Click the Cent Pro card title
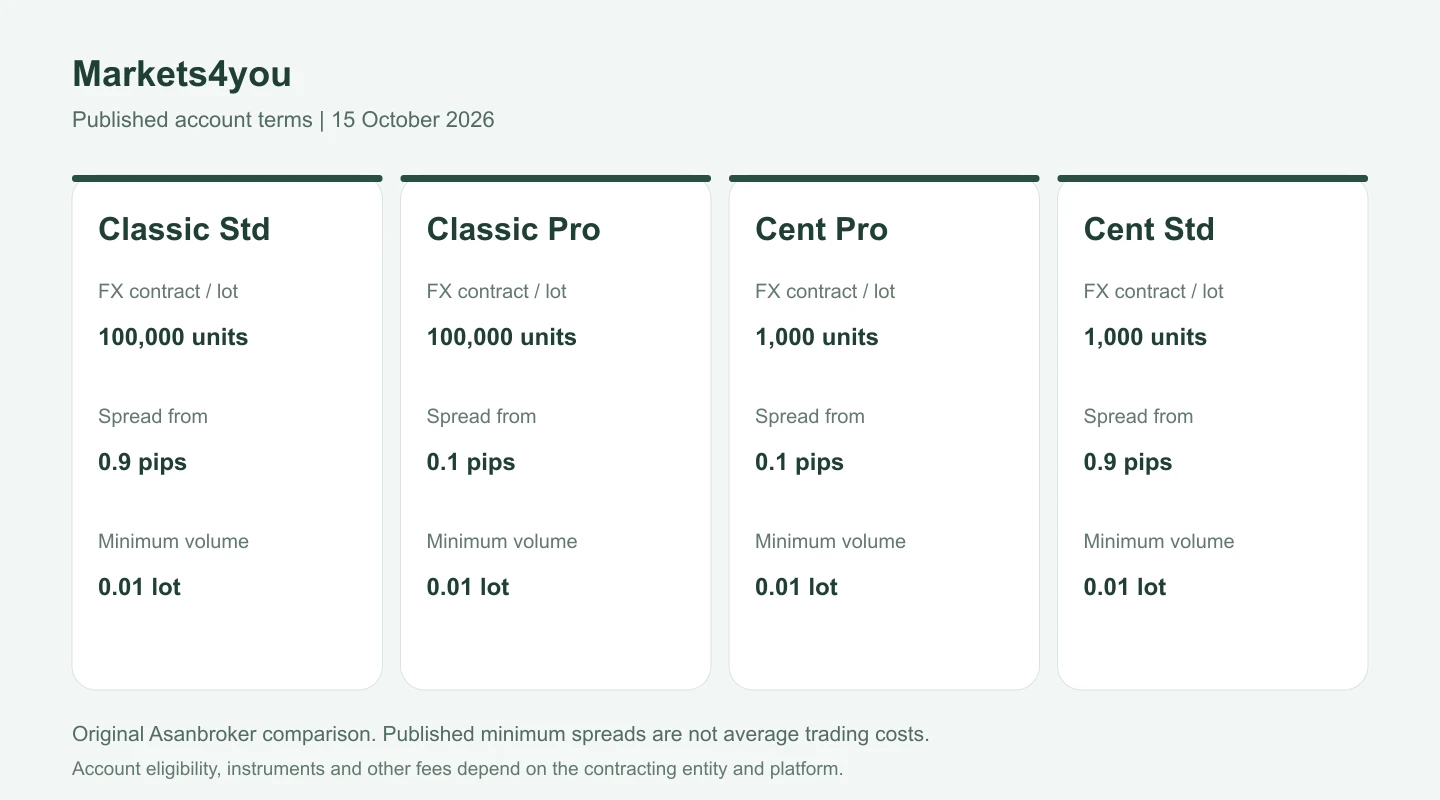 pyautogui.click(x=821, y=229)
